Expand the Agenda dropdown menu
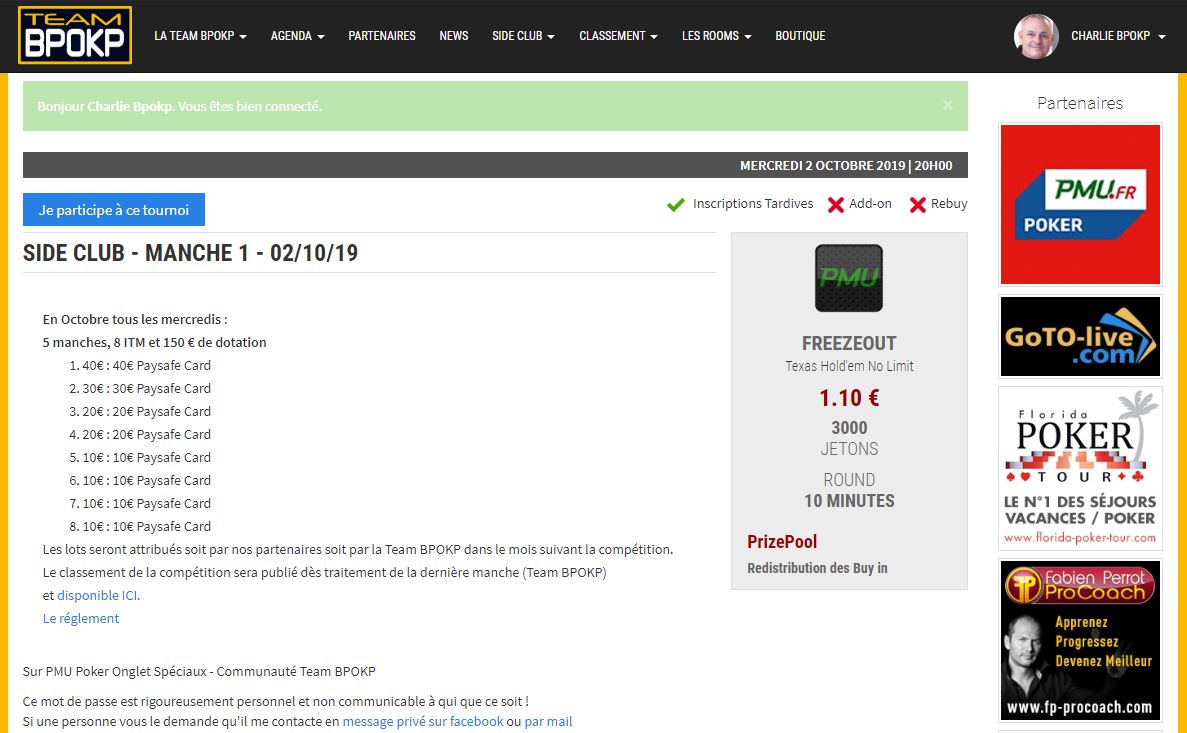This screenshot has height=733, width=1187. pyautogui.click(x=298, y=36)
